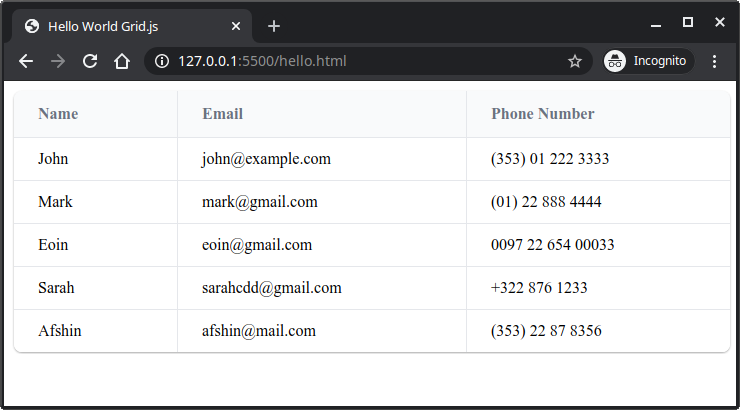740x410 pixels.
Task: Click the afshin@mail.com email cell
Action: [259, 331]
